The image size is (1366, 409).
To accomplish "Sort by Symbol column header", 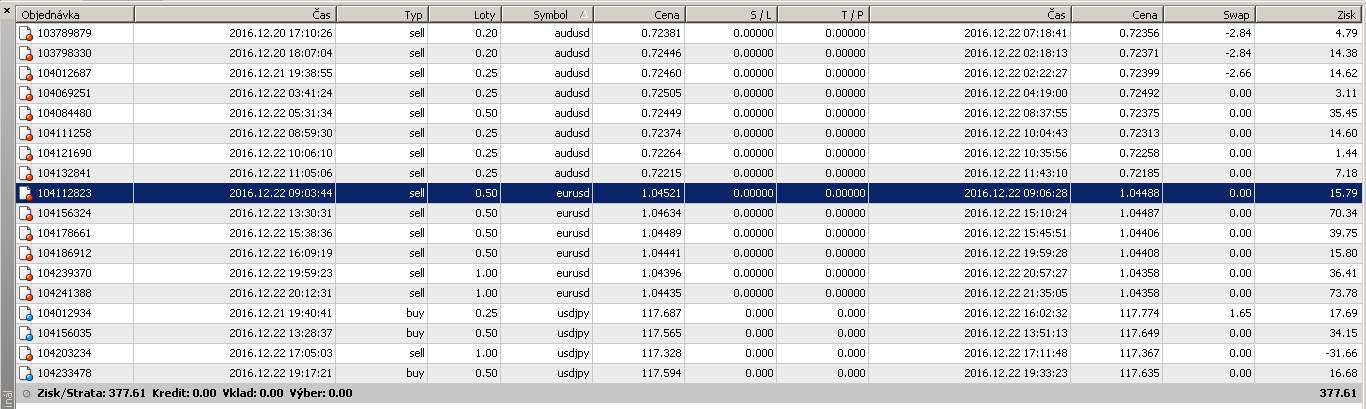I will (x=547, y=15).
